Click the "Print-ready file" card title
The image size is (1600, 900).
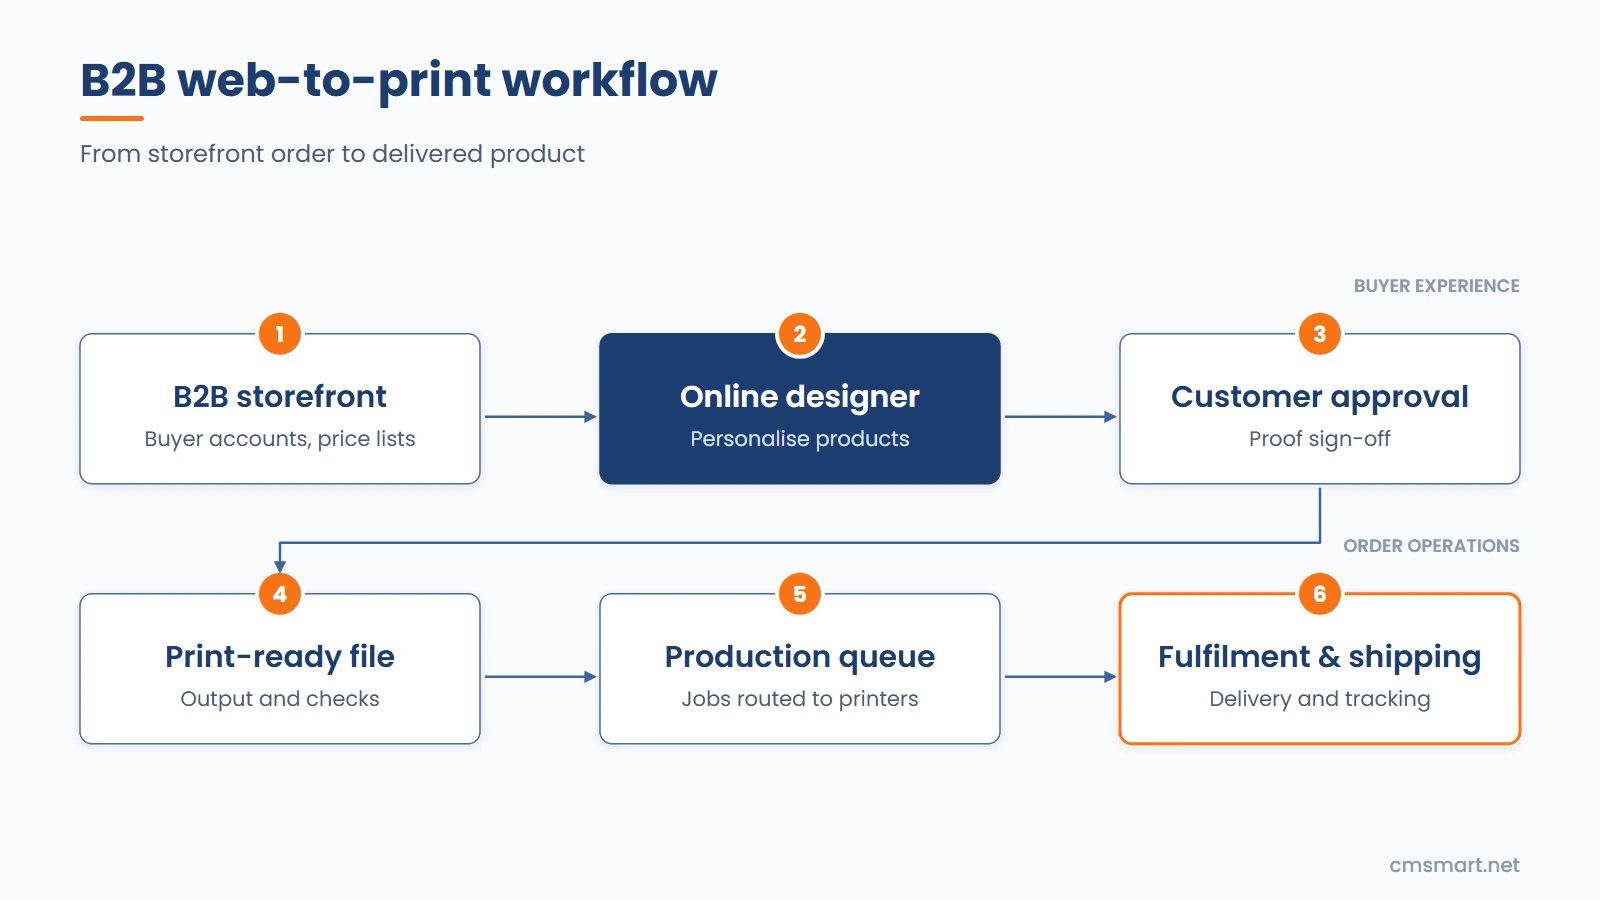[280, 657]
